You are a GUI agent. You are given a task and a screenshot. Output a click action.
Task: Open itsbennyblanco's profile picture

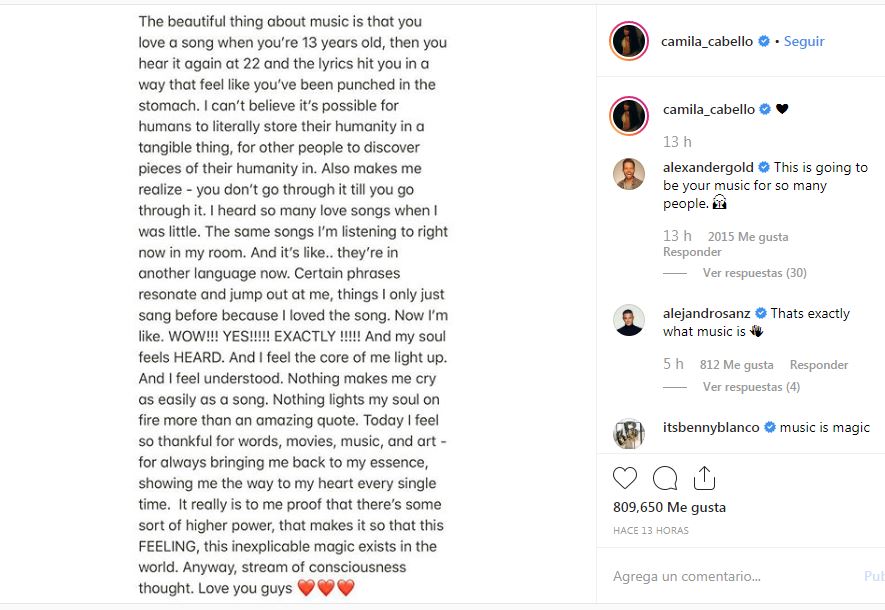(630, 432)
